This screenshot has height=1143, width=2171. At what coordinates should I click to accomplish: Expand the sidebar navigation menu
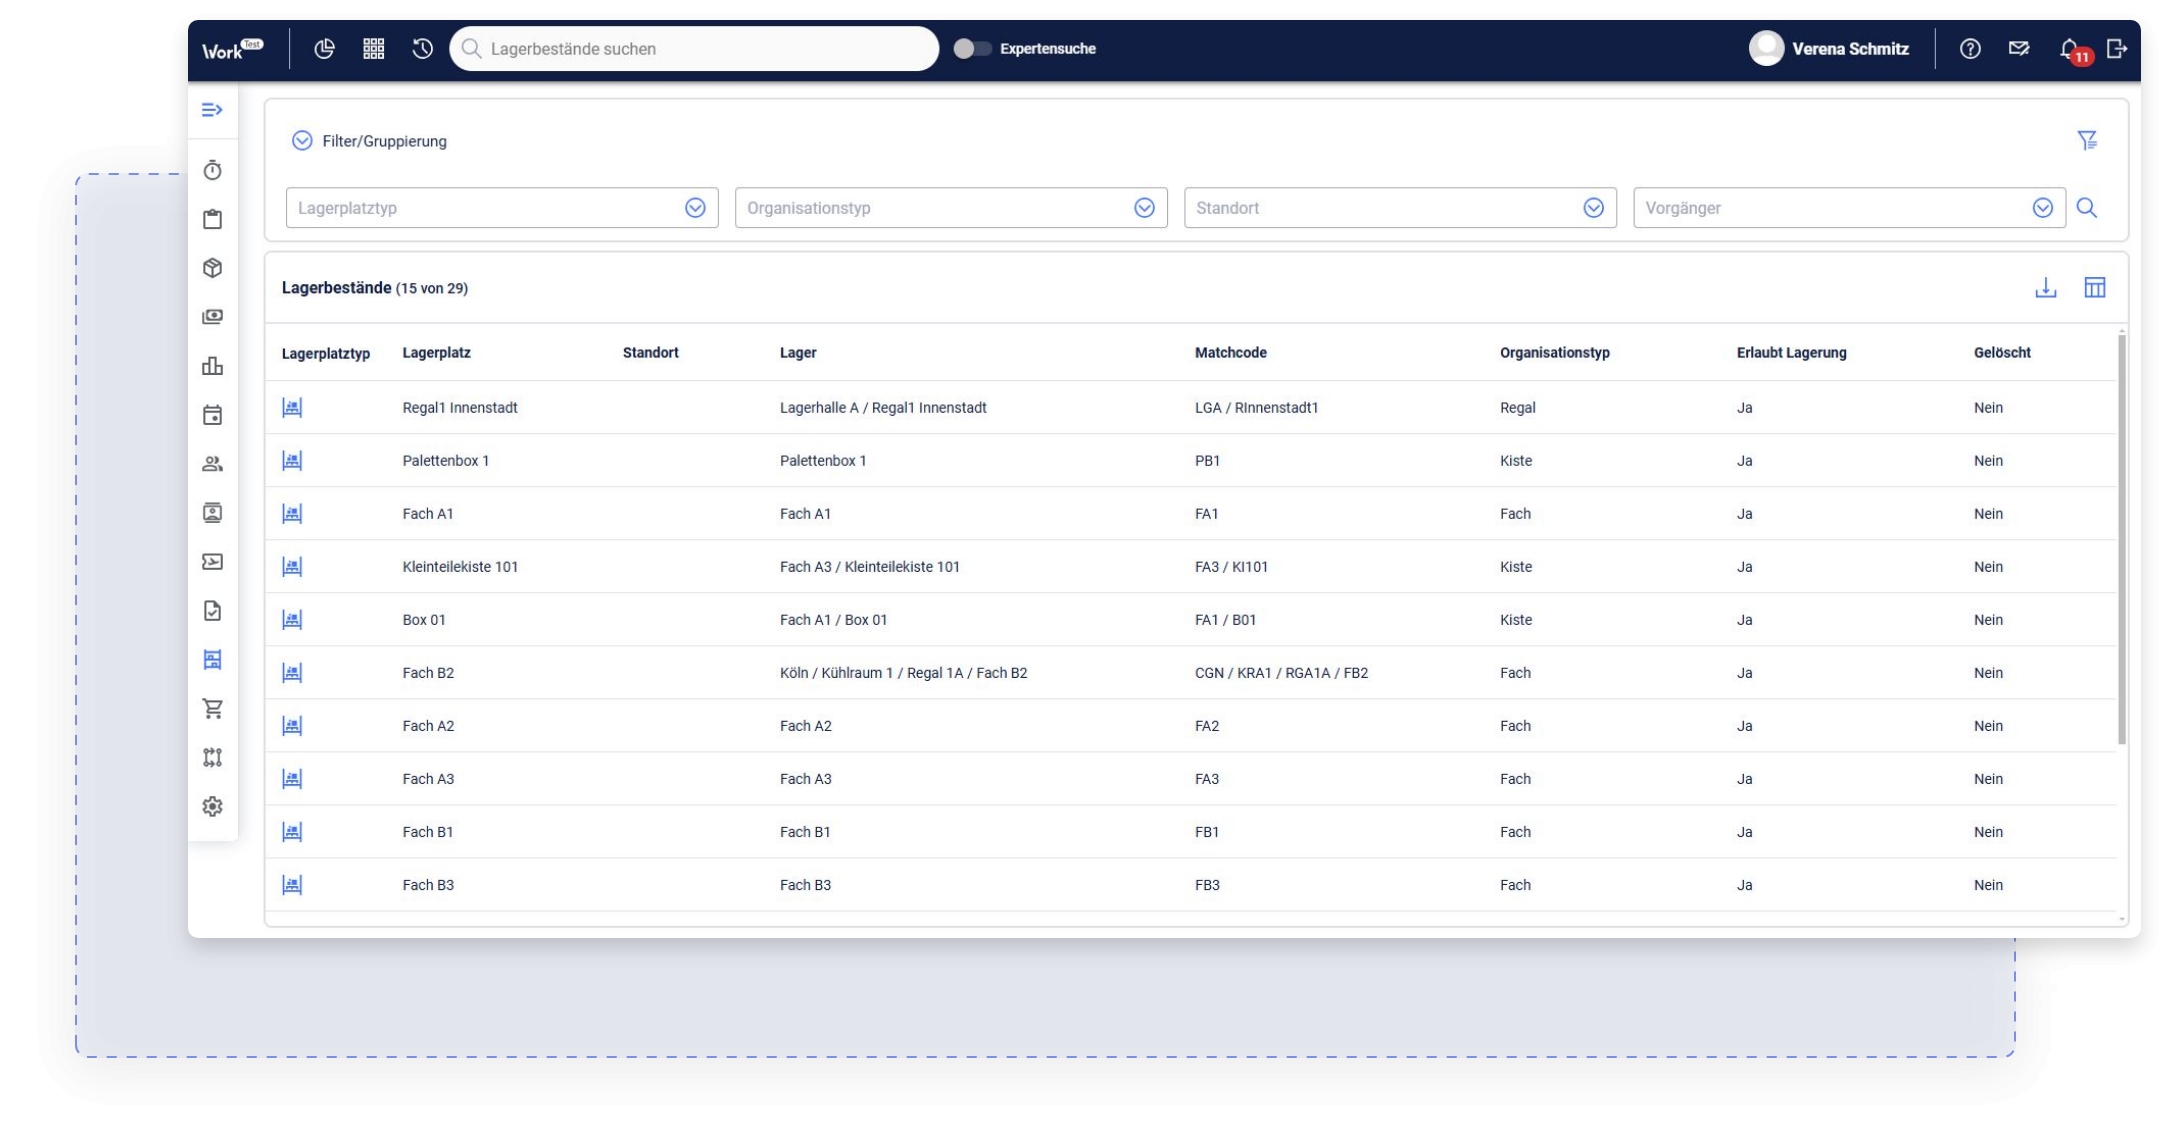point(212,110)
